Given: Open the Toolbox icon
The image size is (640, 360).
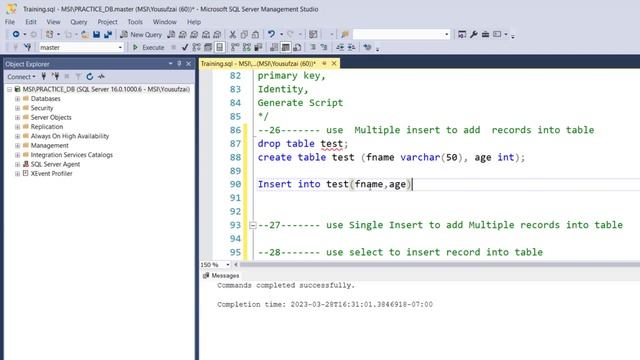Looking at the screenshot, I should 485,35.
